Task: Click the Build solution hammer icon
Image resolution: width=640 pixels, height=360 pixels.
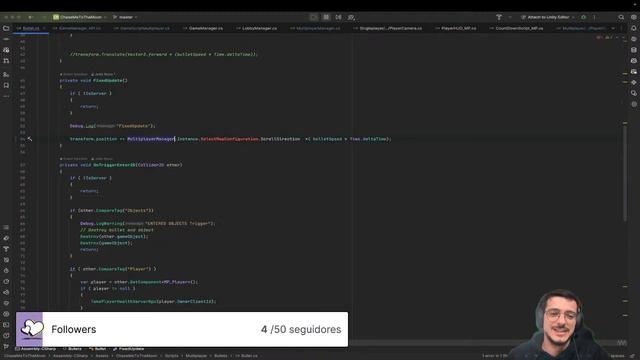Action: click(x=499, y=17)
